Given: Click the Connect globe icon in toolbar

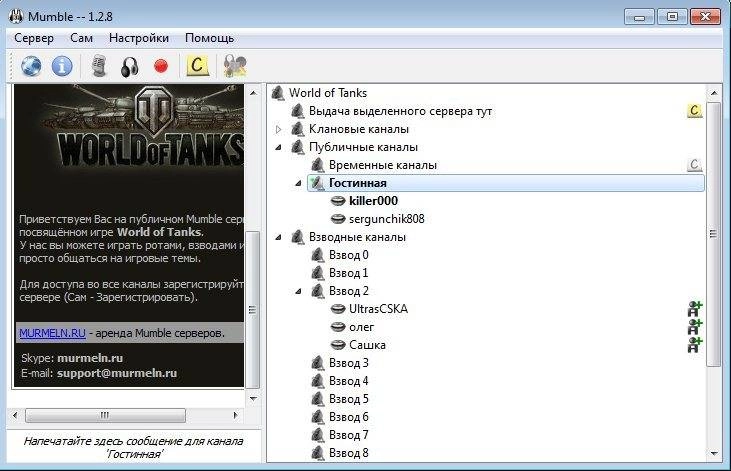Looking at the screenshot, I should coord(31,66).
